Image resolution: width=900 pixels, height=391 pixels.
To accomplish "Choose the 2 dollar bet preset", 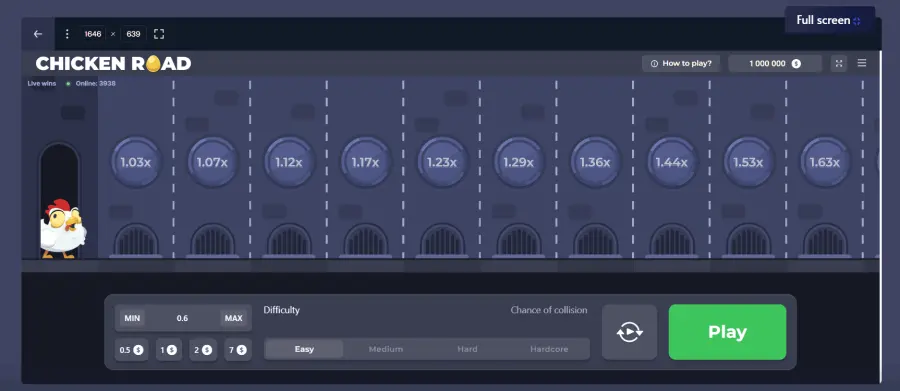I will [203, 350].
